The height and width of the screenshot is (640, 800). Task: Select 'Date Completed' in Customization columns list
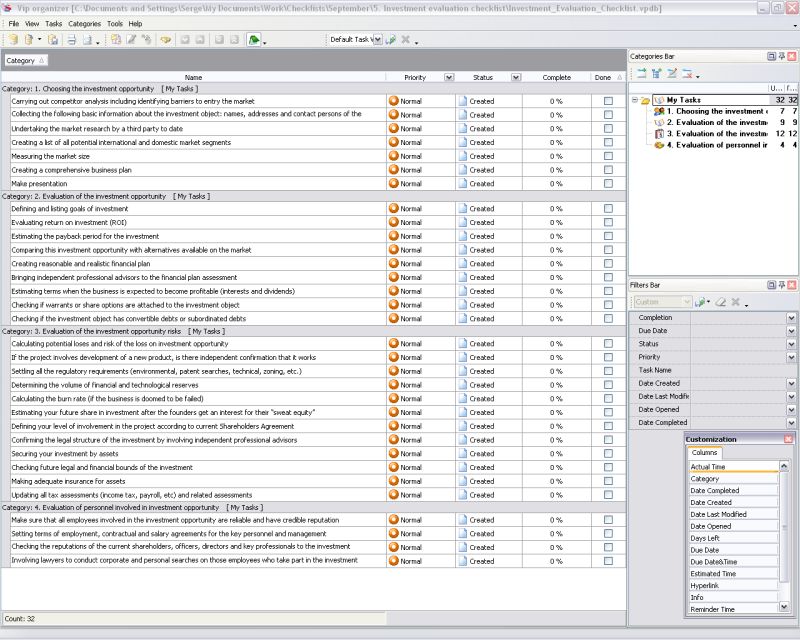coord(715,491)
